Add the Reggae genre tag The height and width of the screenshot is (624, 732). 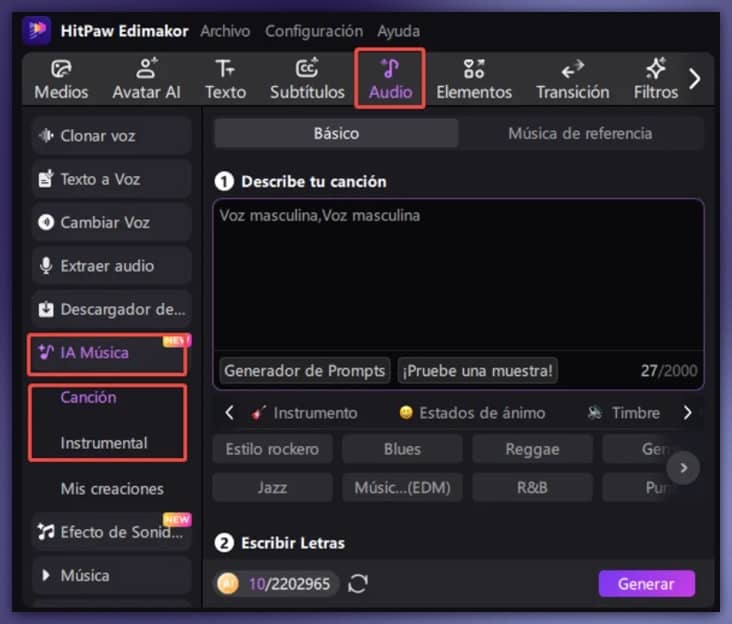[x=532, y=449]
